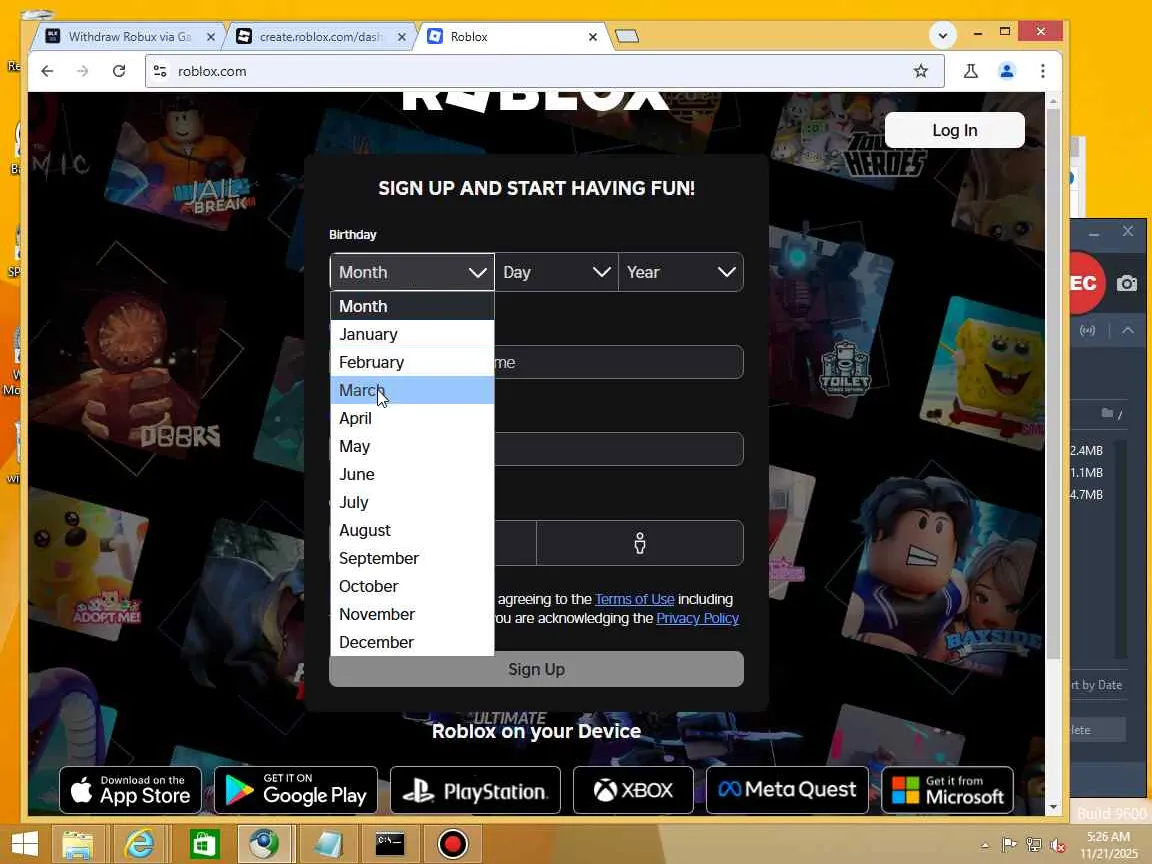Collapse the recorder panel chevron
This screenshot has width=1152, height=864.
1128,331
